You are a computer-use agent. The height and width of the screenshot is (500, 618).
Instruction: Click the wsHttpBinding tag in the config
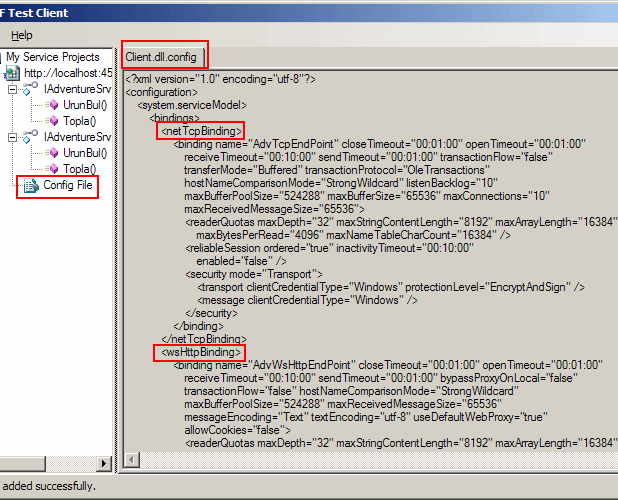point(199,352)
